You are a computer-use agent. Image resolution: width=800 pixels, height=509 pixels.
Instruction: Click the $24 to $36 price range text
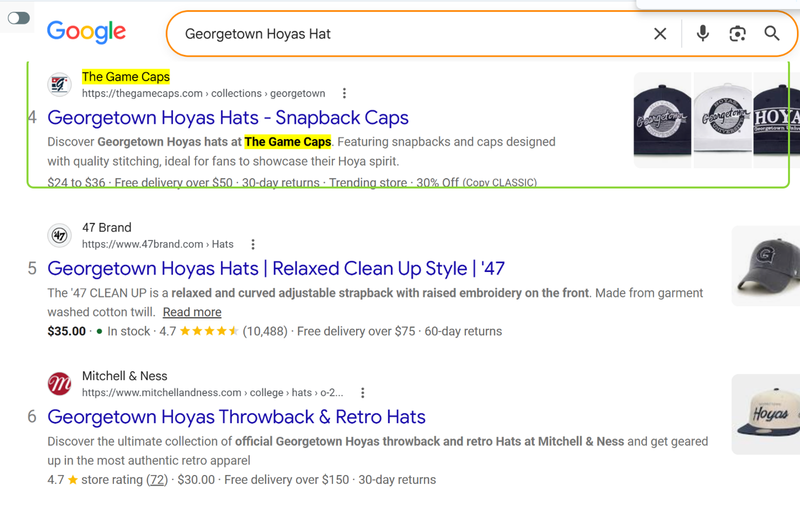[76, 182]
